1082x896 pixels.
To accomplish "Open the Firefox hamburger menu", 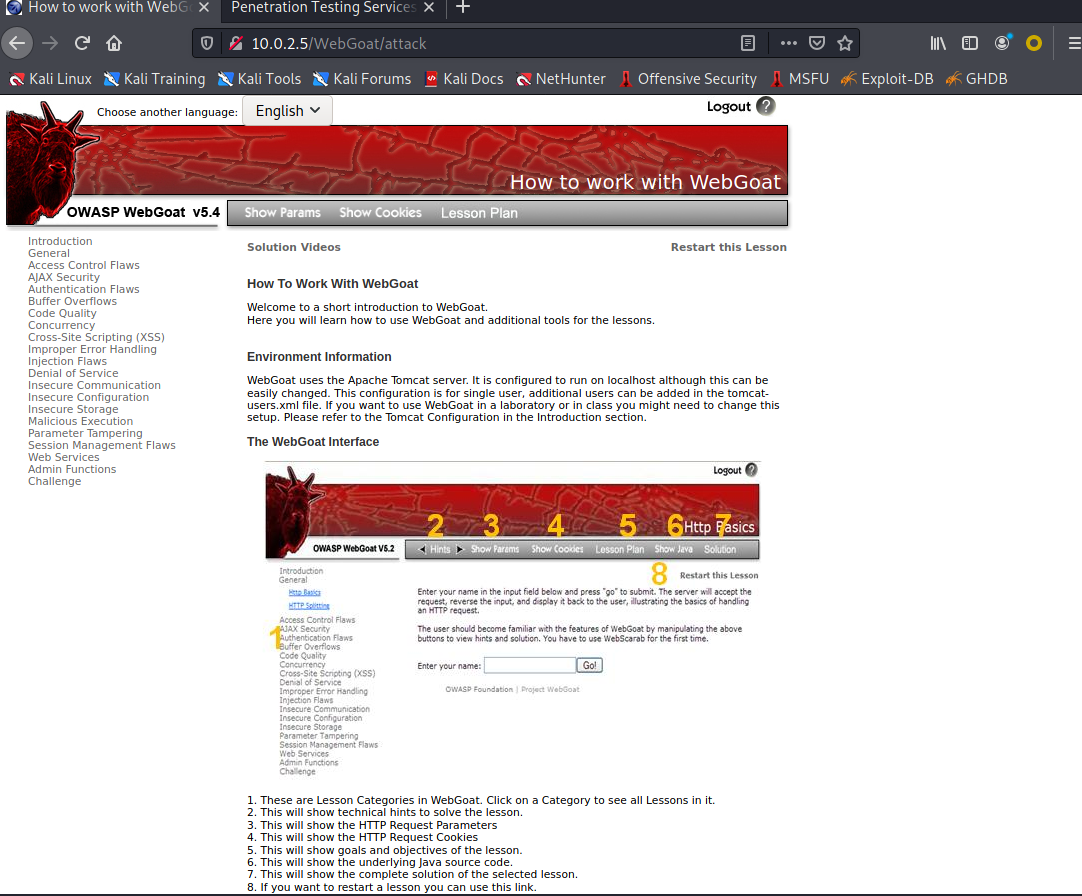I will (1074, 43).
